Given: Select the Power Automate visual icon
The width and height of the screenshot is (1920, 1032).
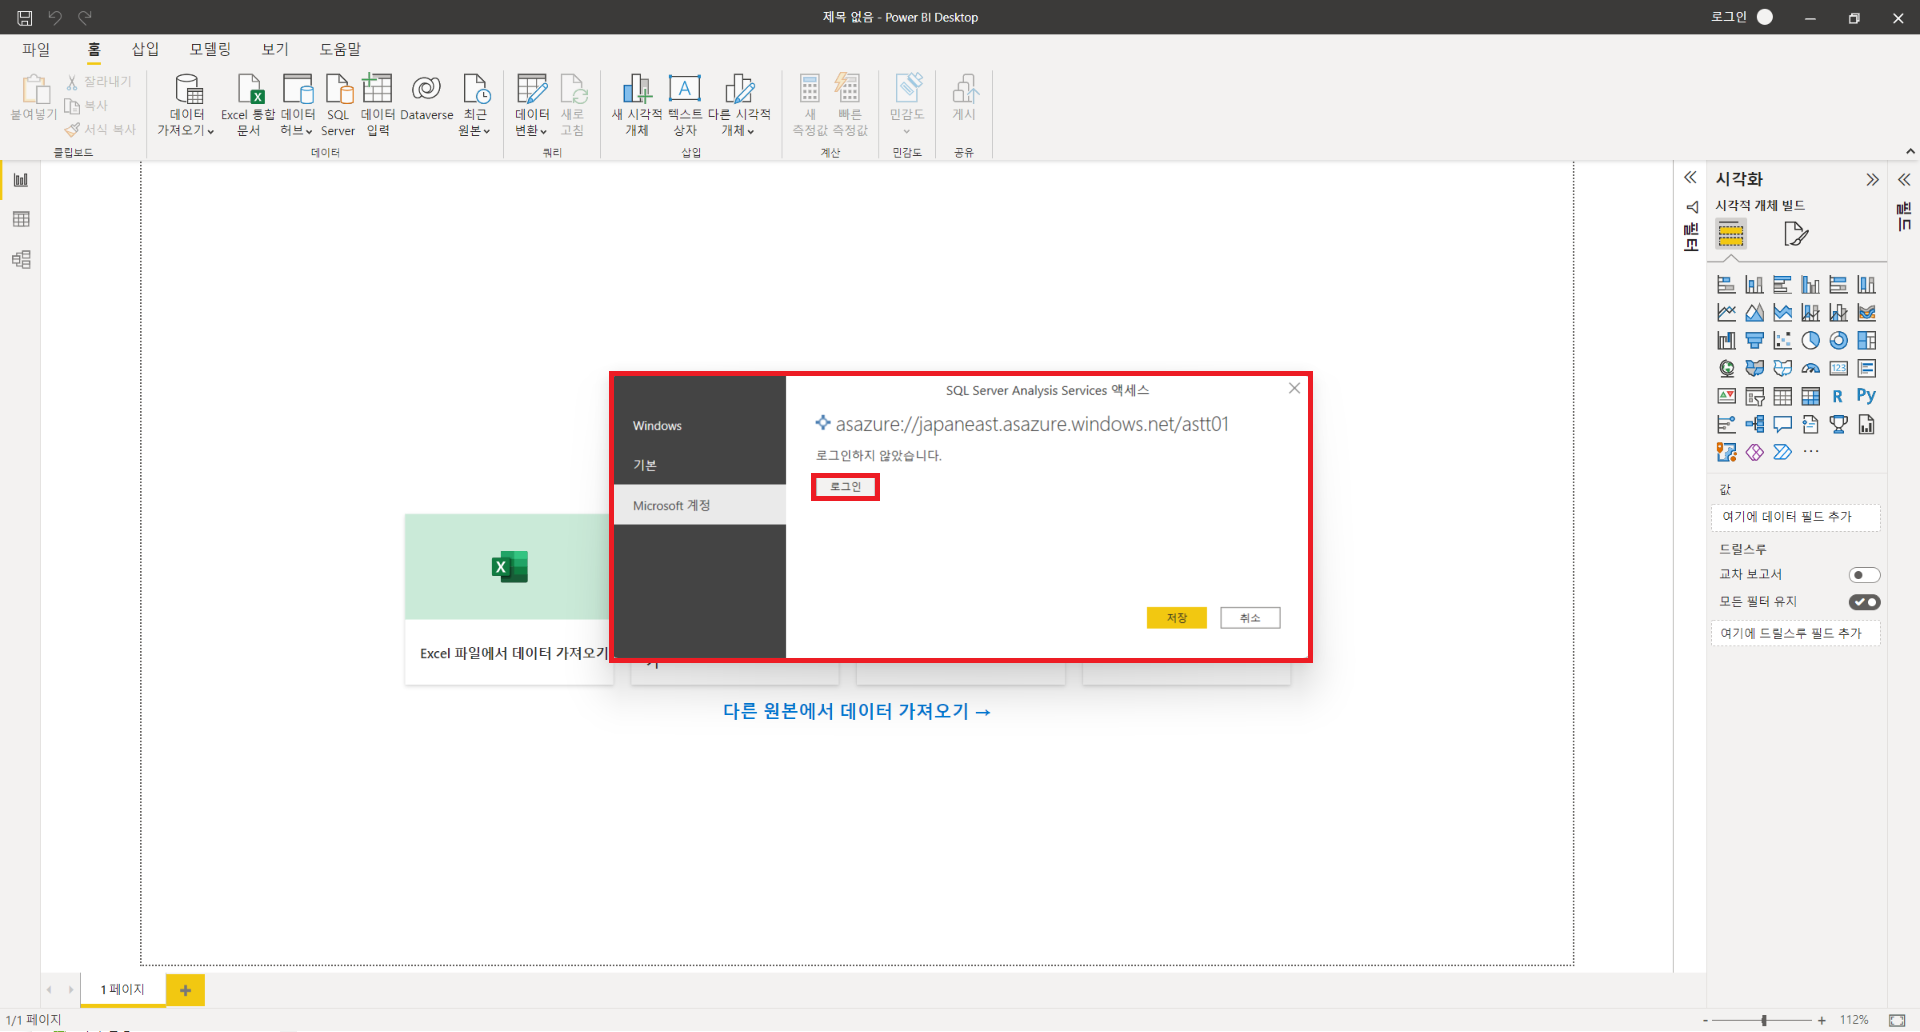Looking at the screenshot, I should [x=1782, y=453].
